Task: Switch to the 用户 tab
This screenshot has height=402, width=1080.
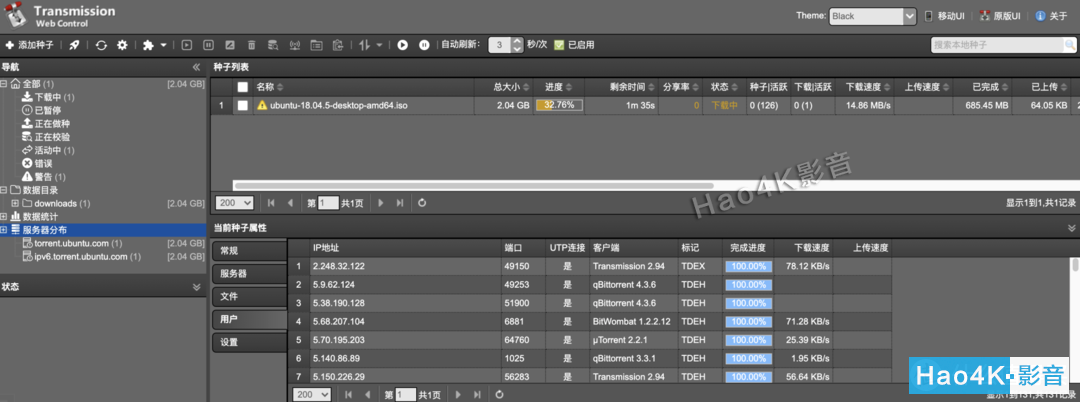Action: click(x=249, y=319)
